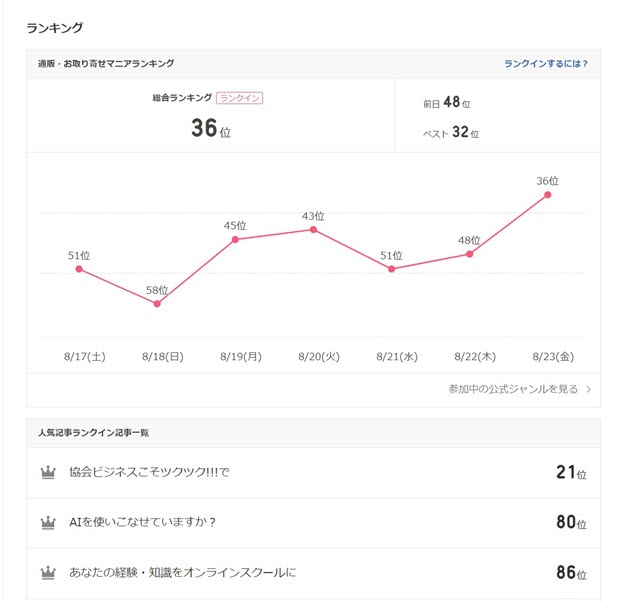Image resolution: width=620 pixels, height=602 pixels.
Task: Open the 参加中の公式ジャンルを見る link text
Action: (x=513, y=389)
